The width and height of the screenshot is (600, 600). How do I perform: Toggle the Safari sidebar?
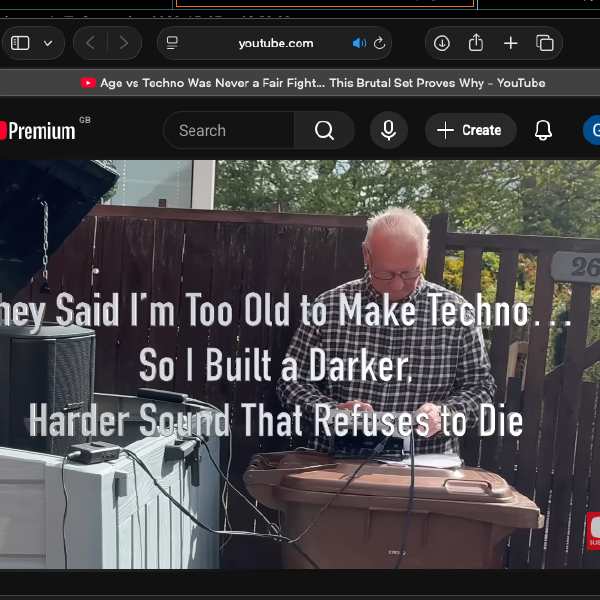[20, 43]
